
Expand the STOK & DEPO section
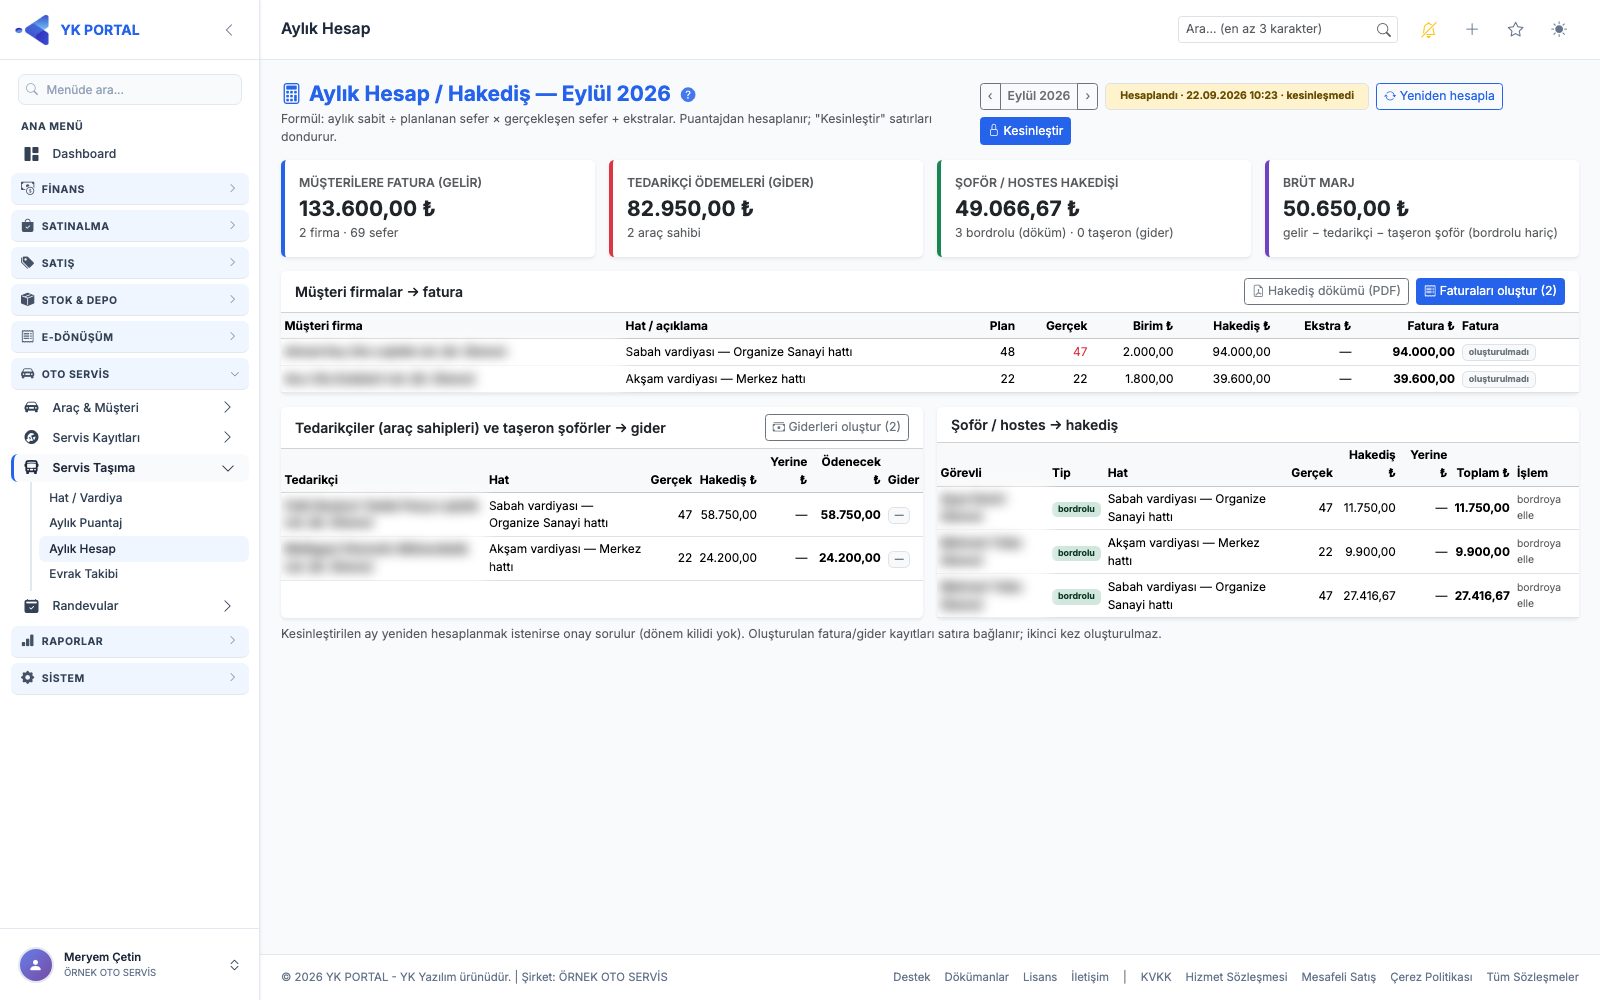130,300
